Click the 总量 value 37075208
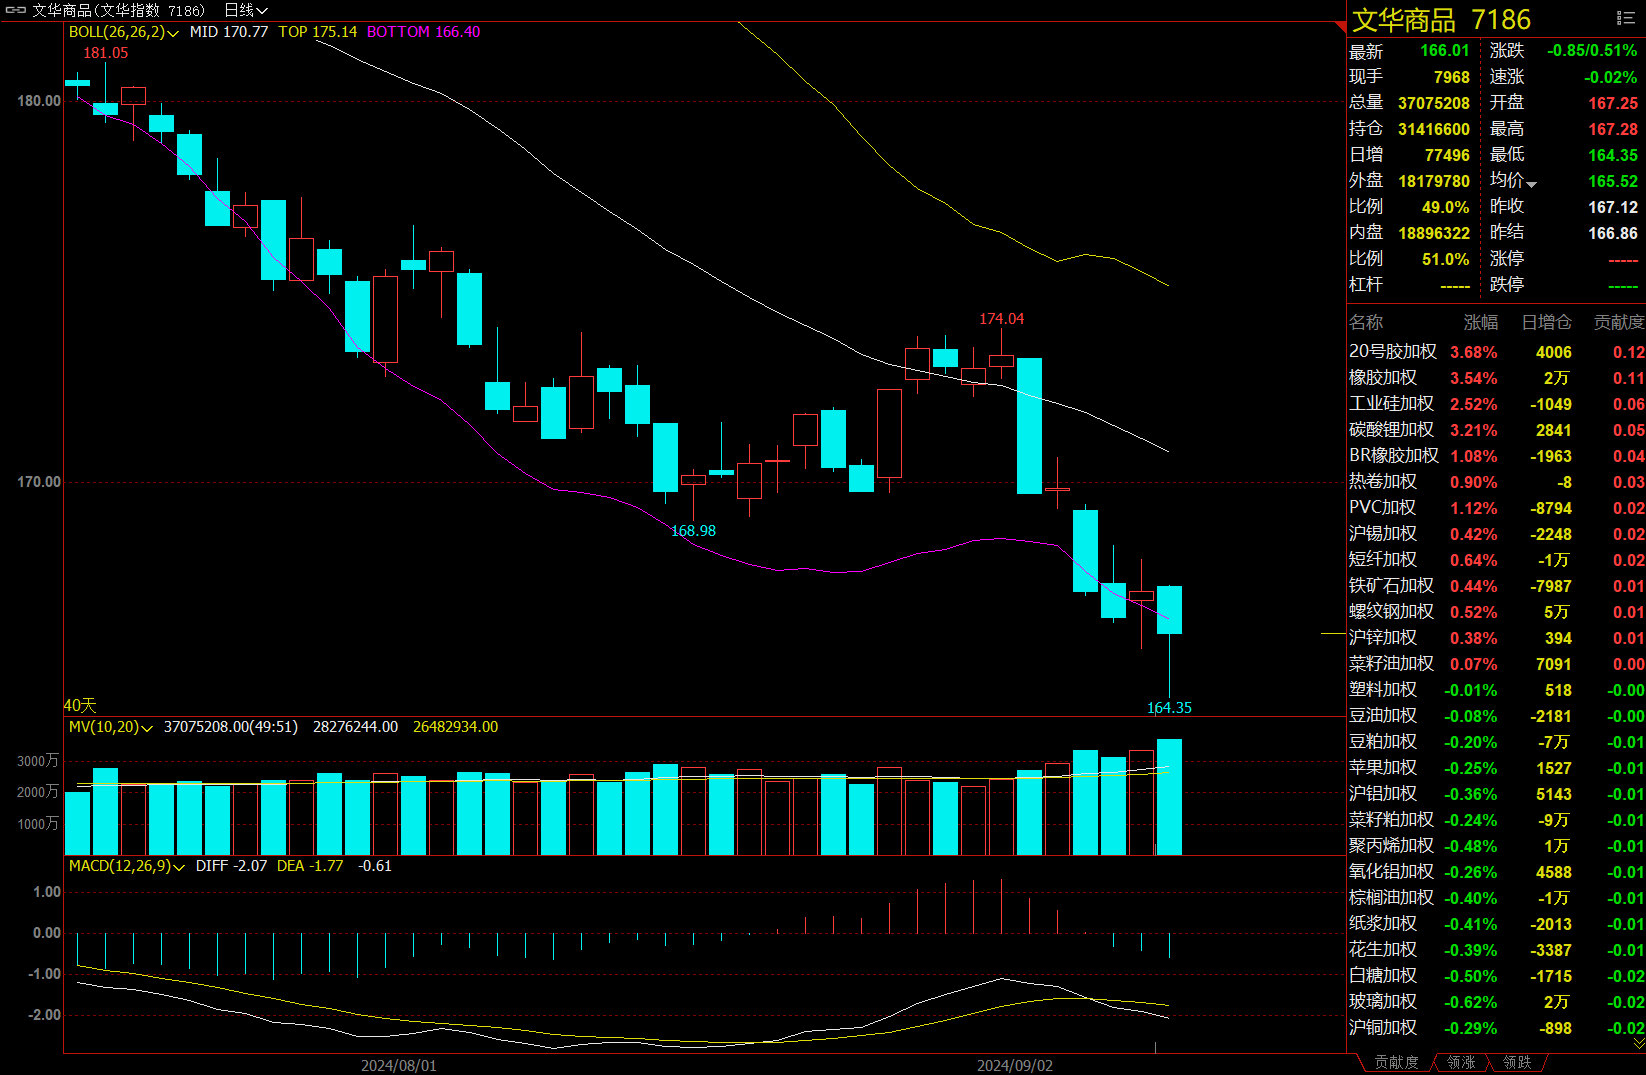The height and width of the screenshot is (1075, 1646). 1434,103
